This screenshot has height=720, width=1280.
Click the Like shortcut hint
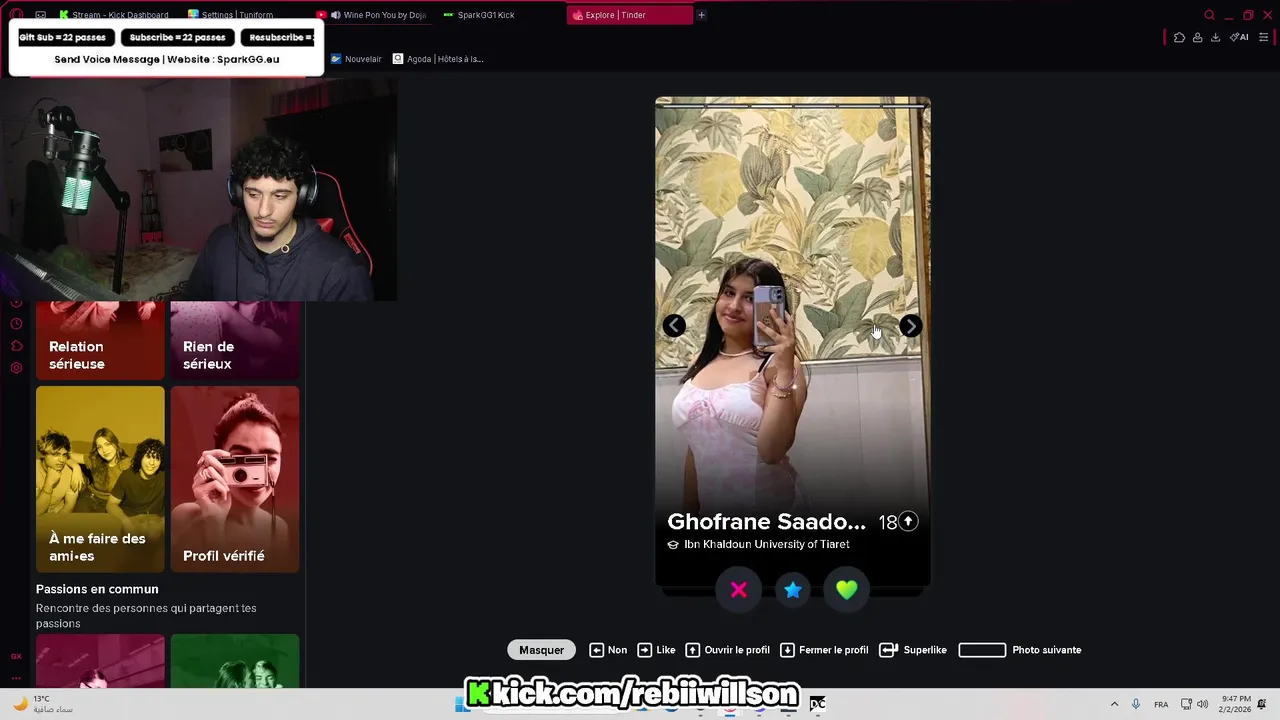pyautogui.click(x=656, y=650)
